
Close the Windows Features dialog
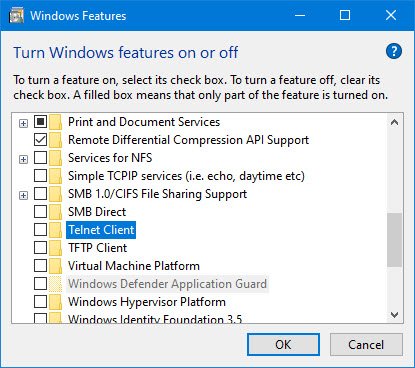pos(391,15)
